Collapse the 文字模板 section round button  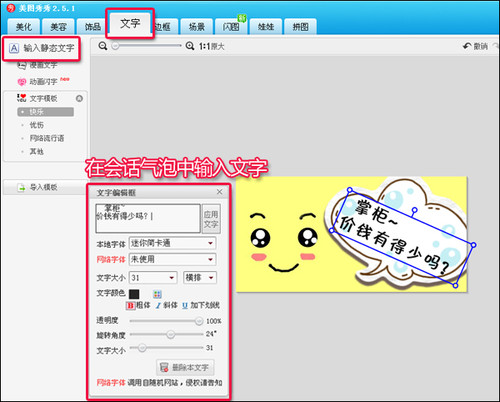[x=79, y=99]
